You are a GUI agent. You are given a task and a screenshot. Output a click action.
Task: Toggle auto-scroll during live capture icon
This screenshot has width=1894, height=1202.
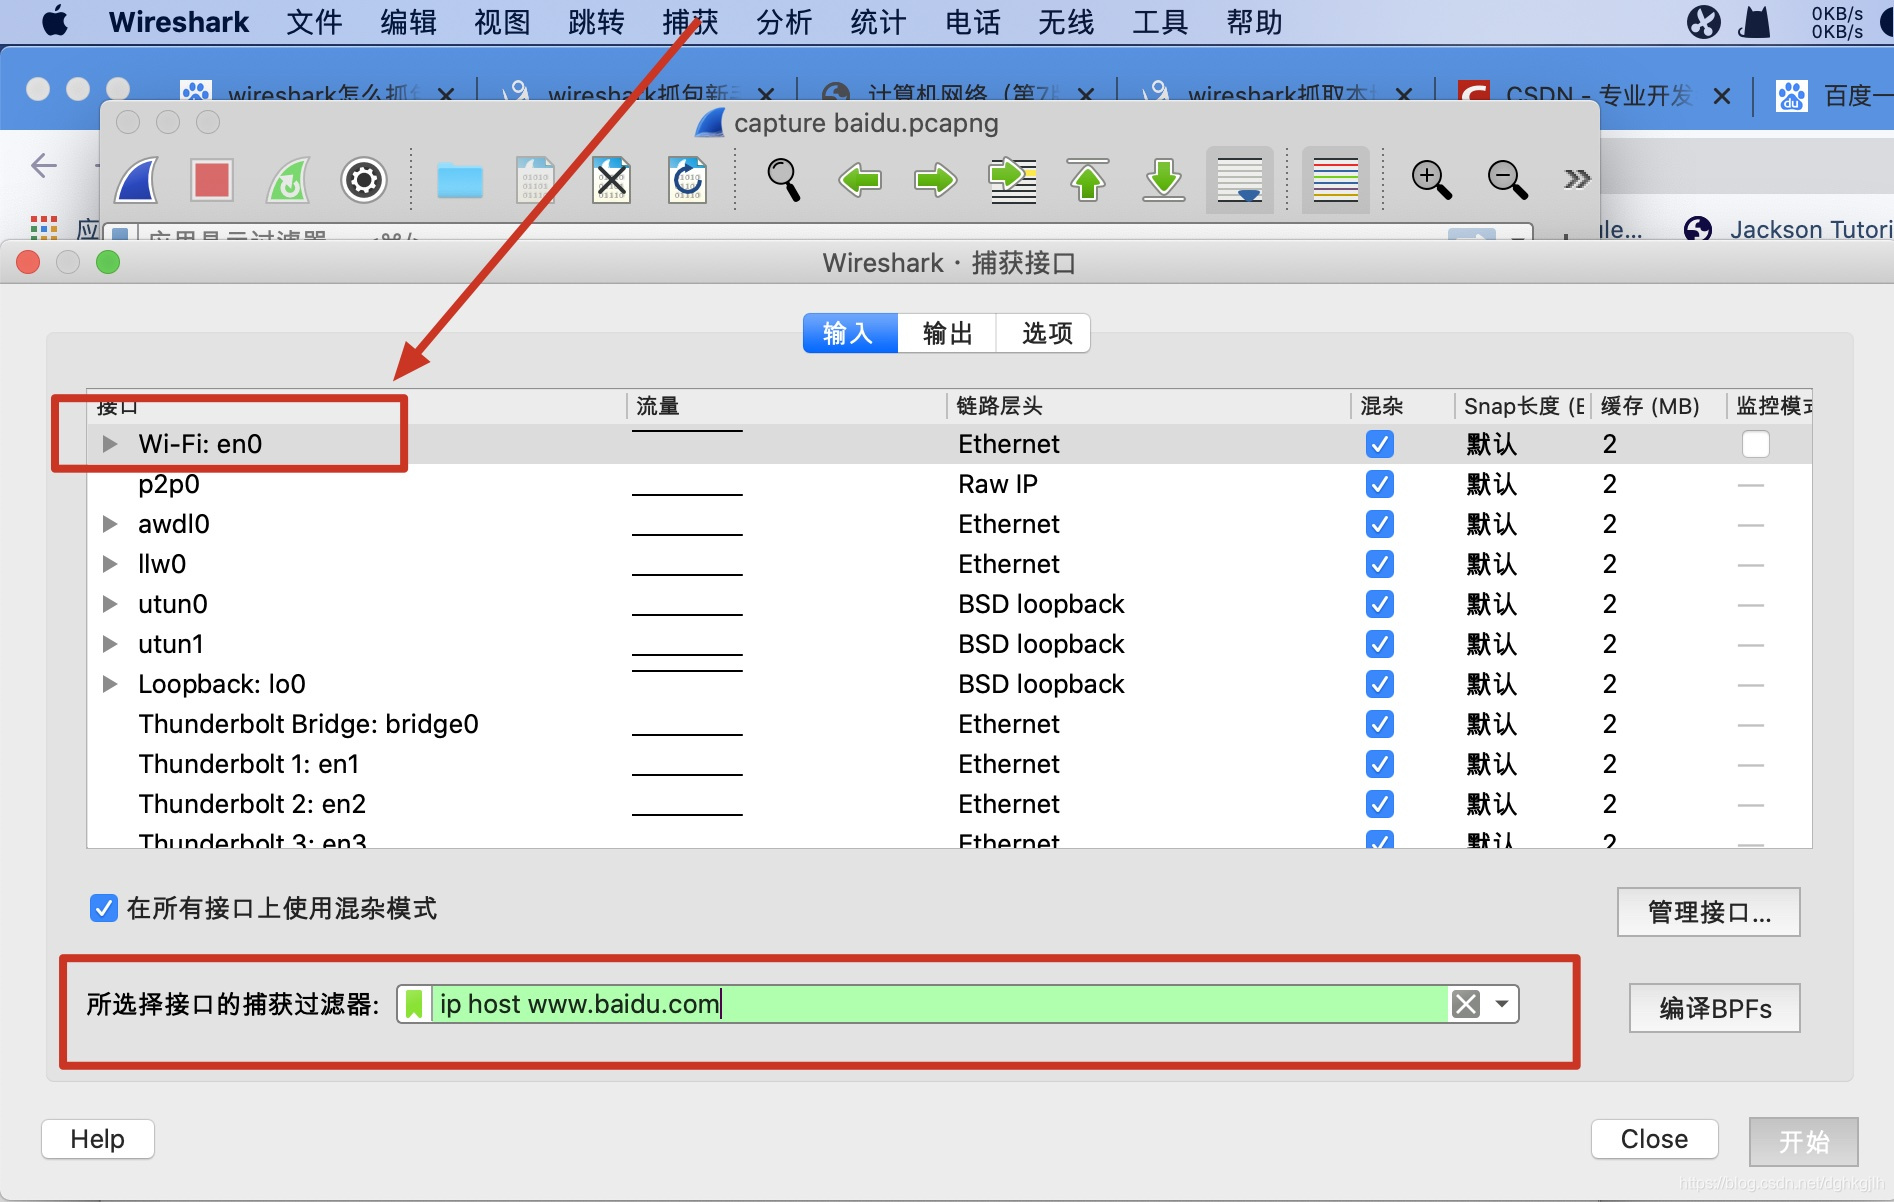point(1240,181)
